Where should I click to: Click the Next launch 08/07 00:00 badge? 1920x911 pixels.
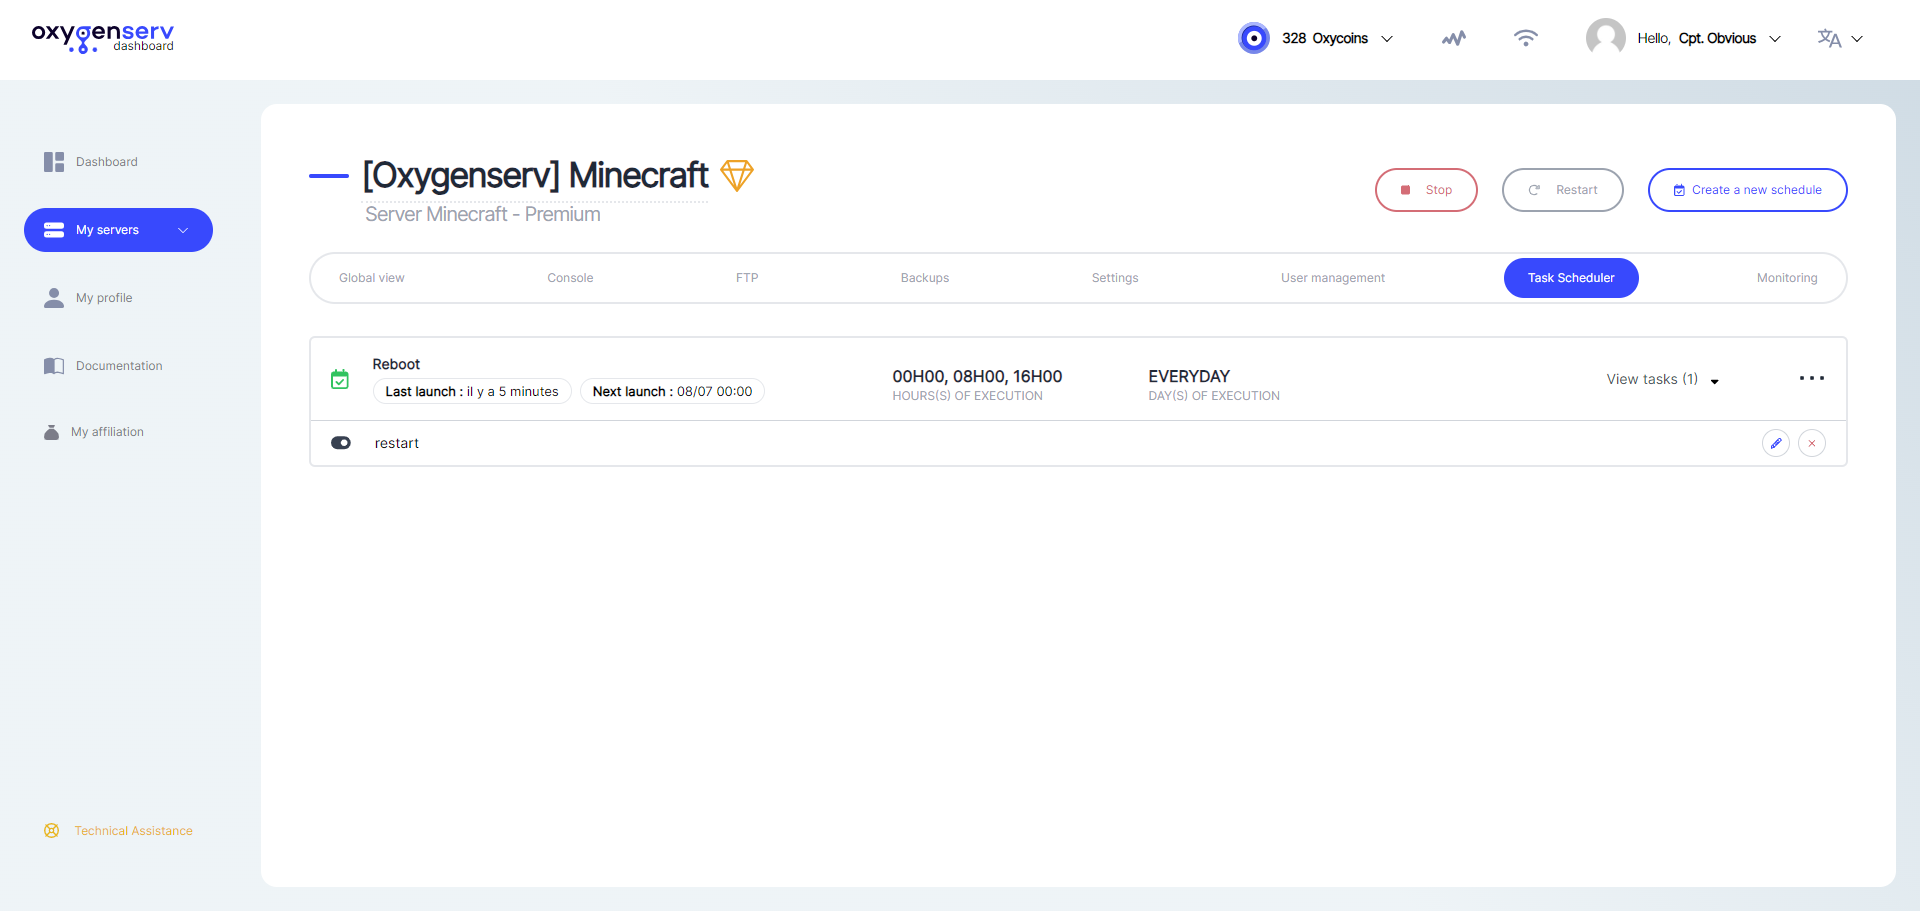point(672,391)
